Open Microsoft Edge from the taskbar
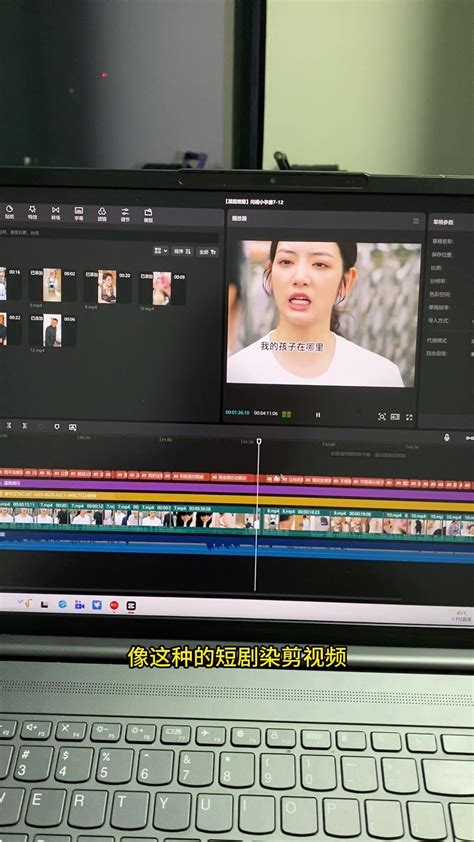This screenshot has height=842, width=474. (62, 605)
